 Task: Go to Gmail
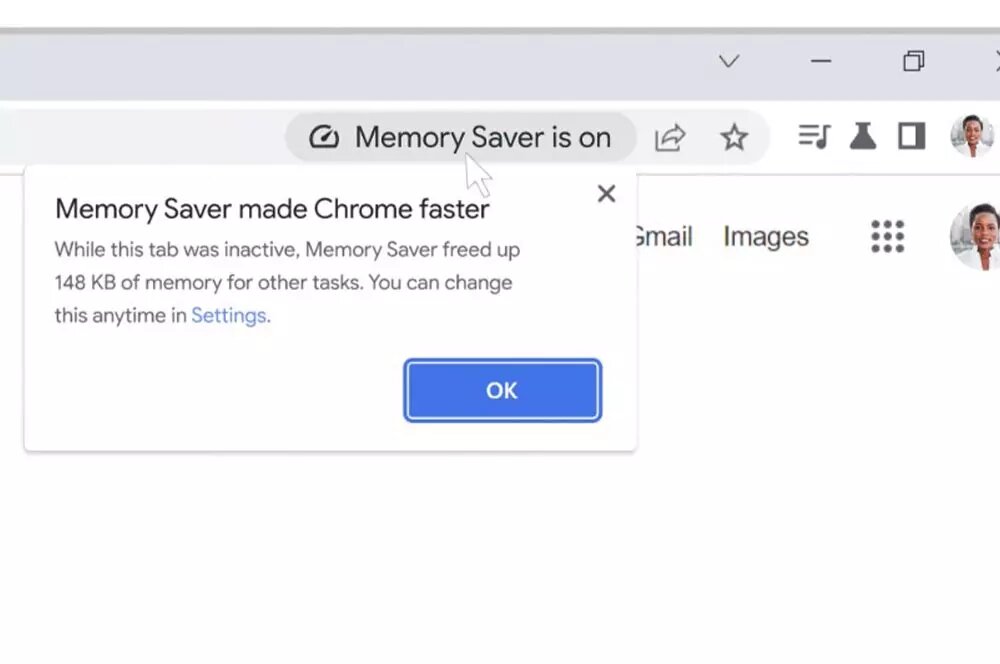click(662, 237)
